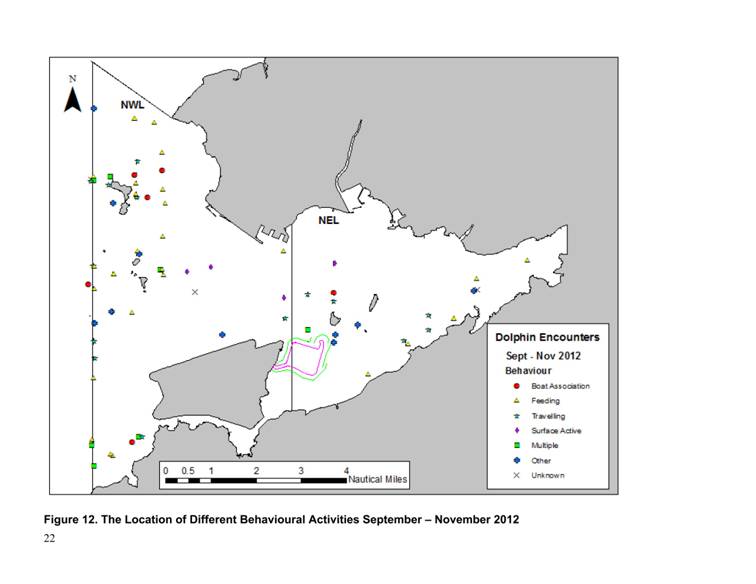Select the 'Boat Association' legend label

click(x=560, y=386)
